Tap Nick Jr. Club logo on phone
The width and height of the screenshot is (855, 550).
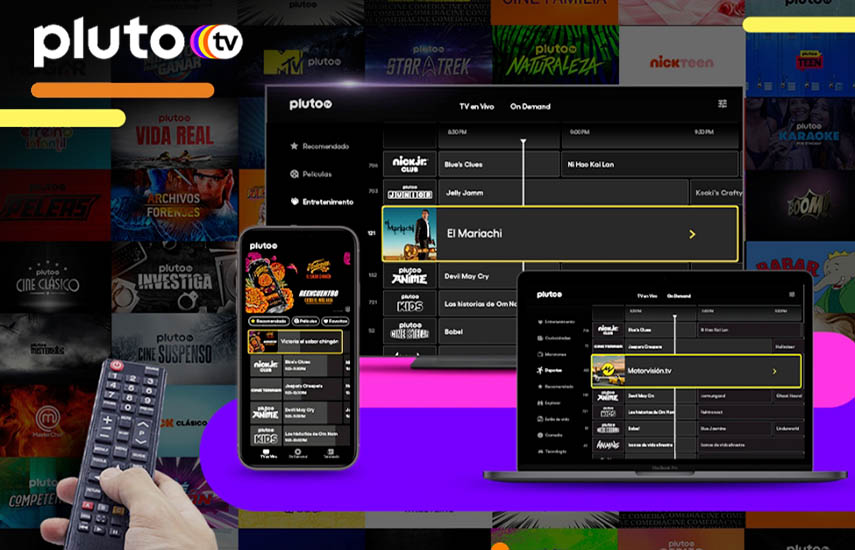pos(266,365)
